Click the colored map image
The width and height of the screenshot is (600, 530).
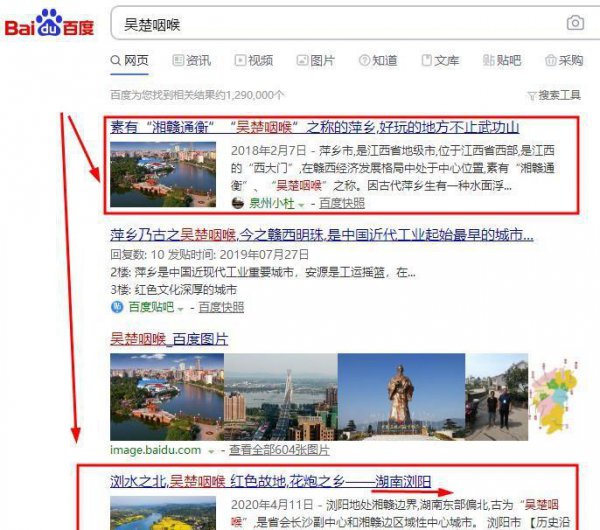pos(553,397)
